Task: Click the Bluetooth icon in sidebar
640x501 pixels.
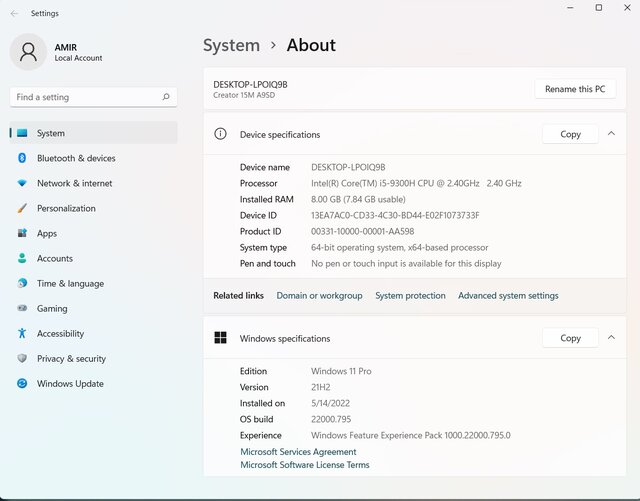Action: [22, 158]
